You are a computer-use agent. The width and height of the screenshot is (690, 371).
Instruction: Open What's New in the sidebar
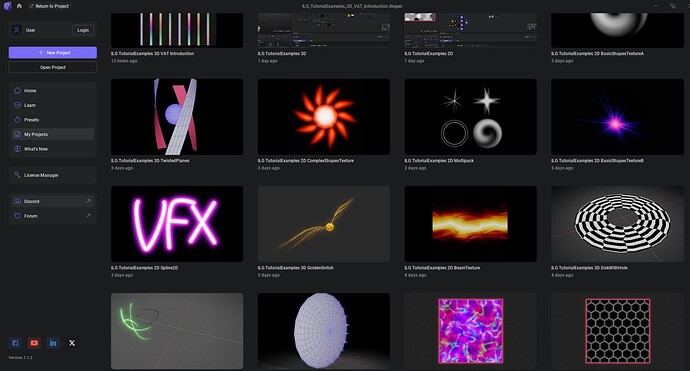tap(53, 149)
